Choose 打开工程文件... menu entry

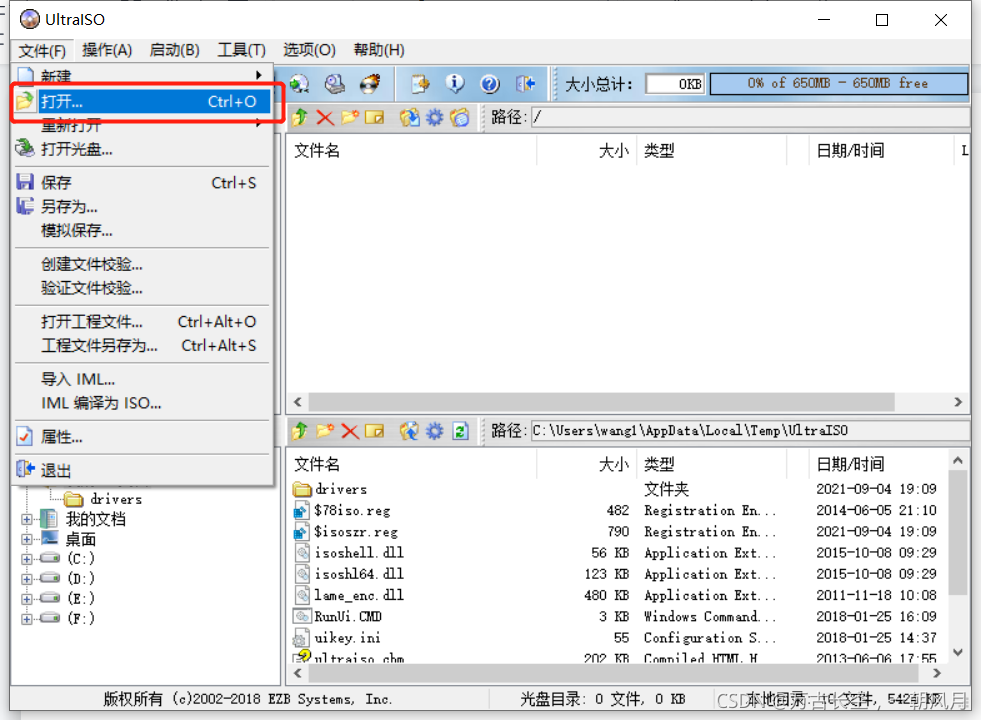pyautogui.click(x=143, y=322)
